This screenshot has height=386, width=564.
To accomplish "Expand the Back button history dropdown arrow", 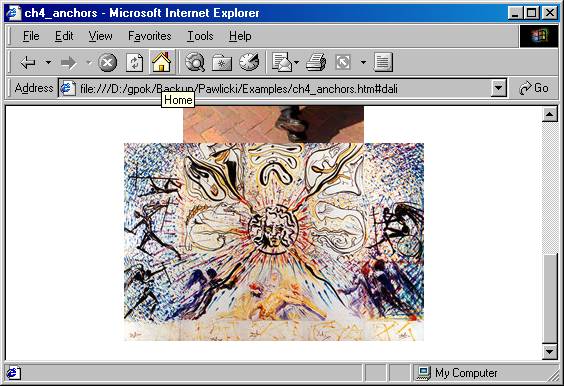I will [x=48, y=63].
